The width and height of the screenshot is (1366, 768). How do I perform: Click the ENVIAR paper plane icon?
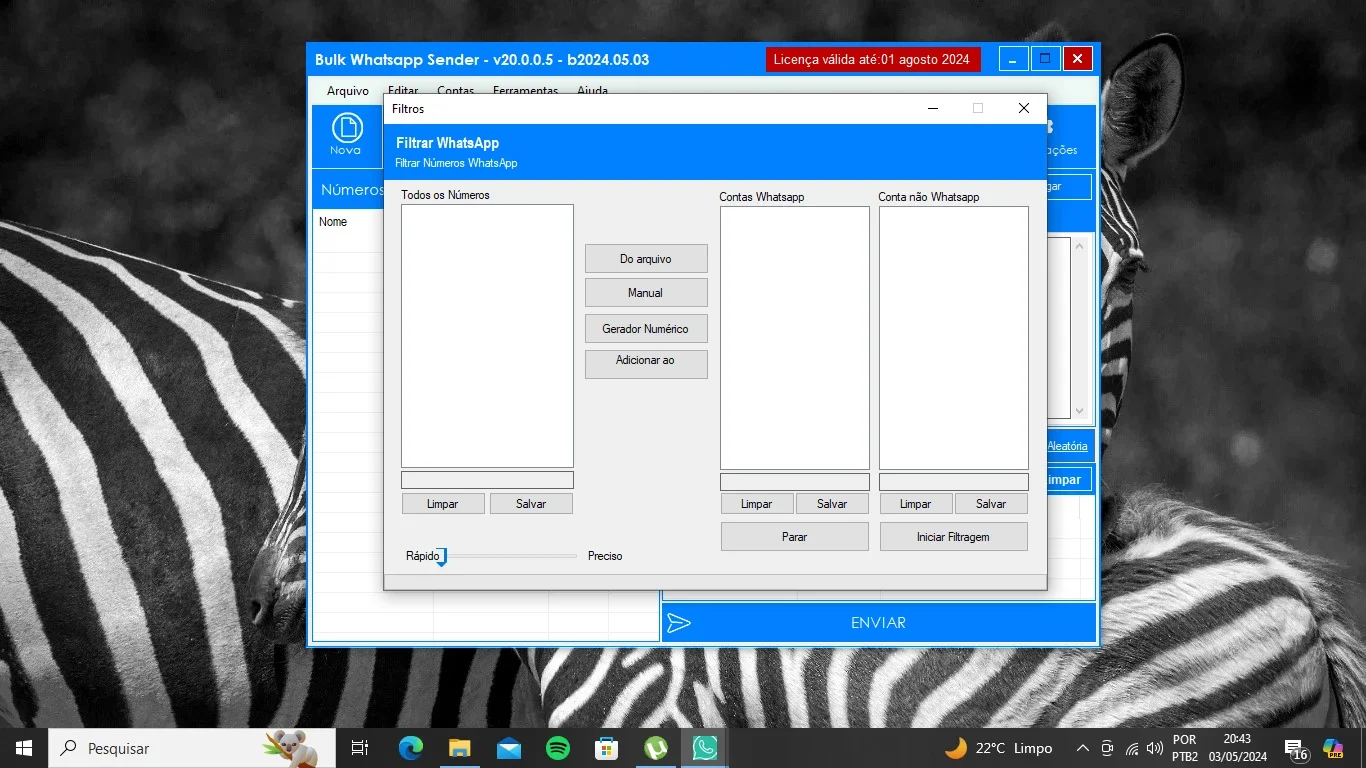679,623
